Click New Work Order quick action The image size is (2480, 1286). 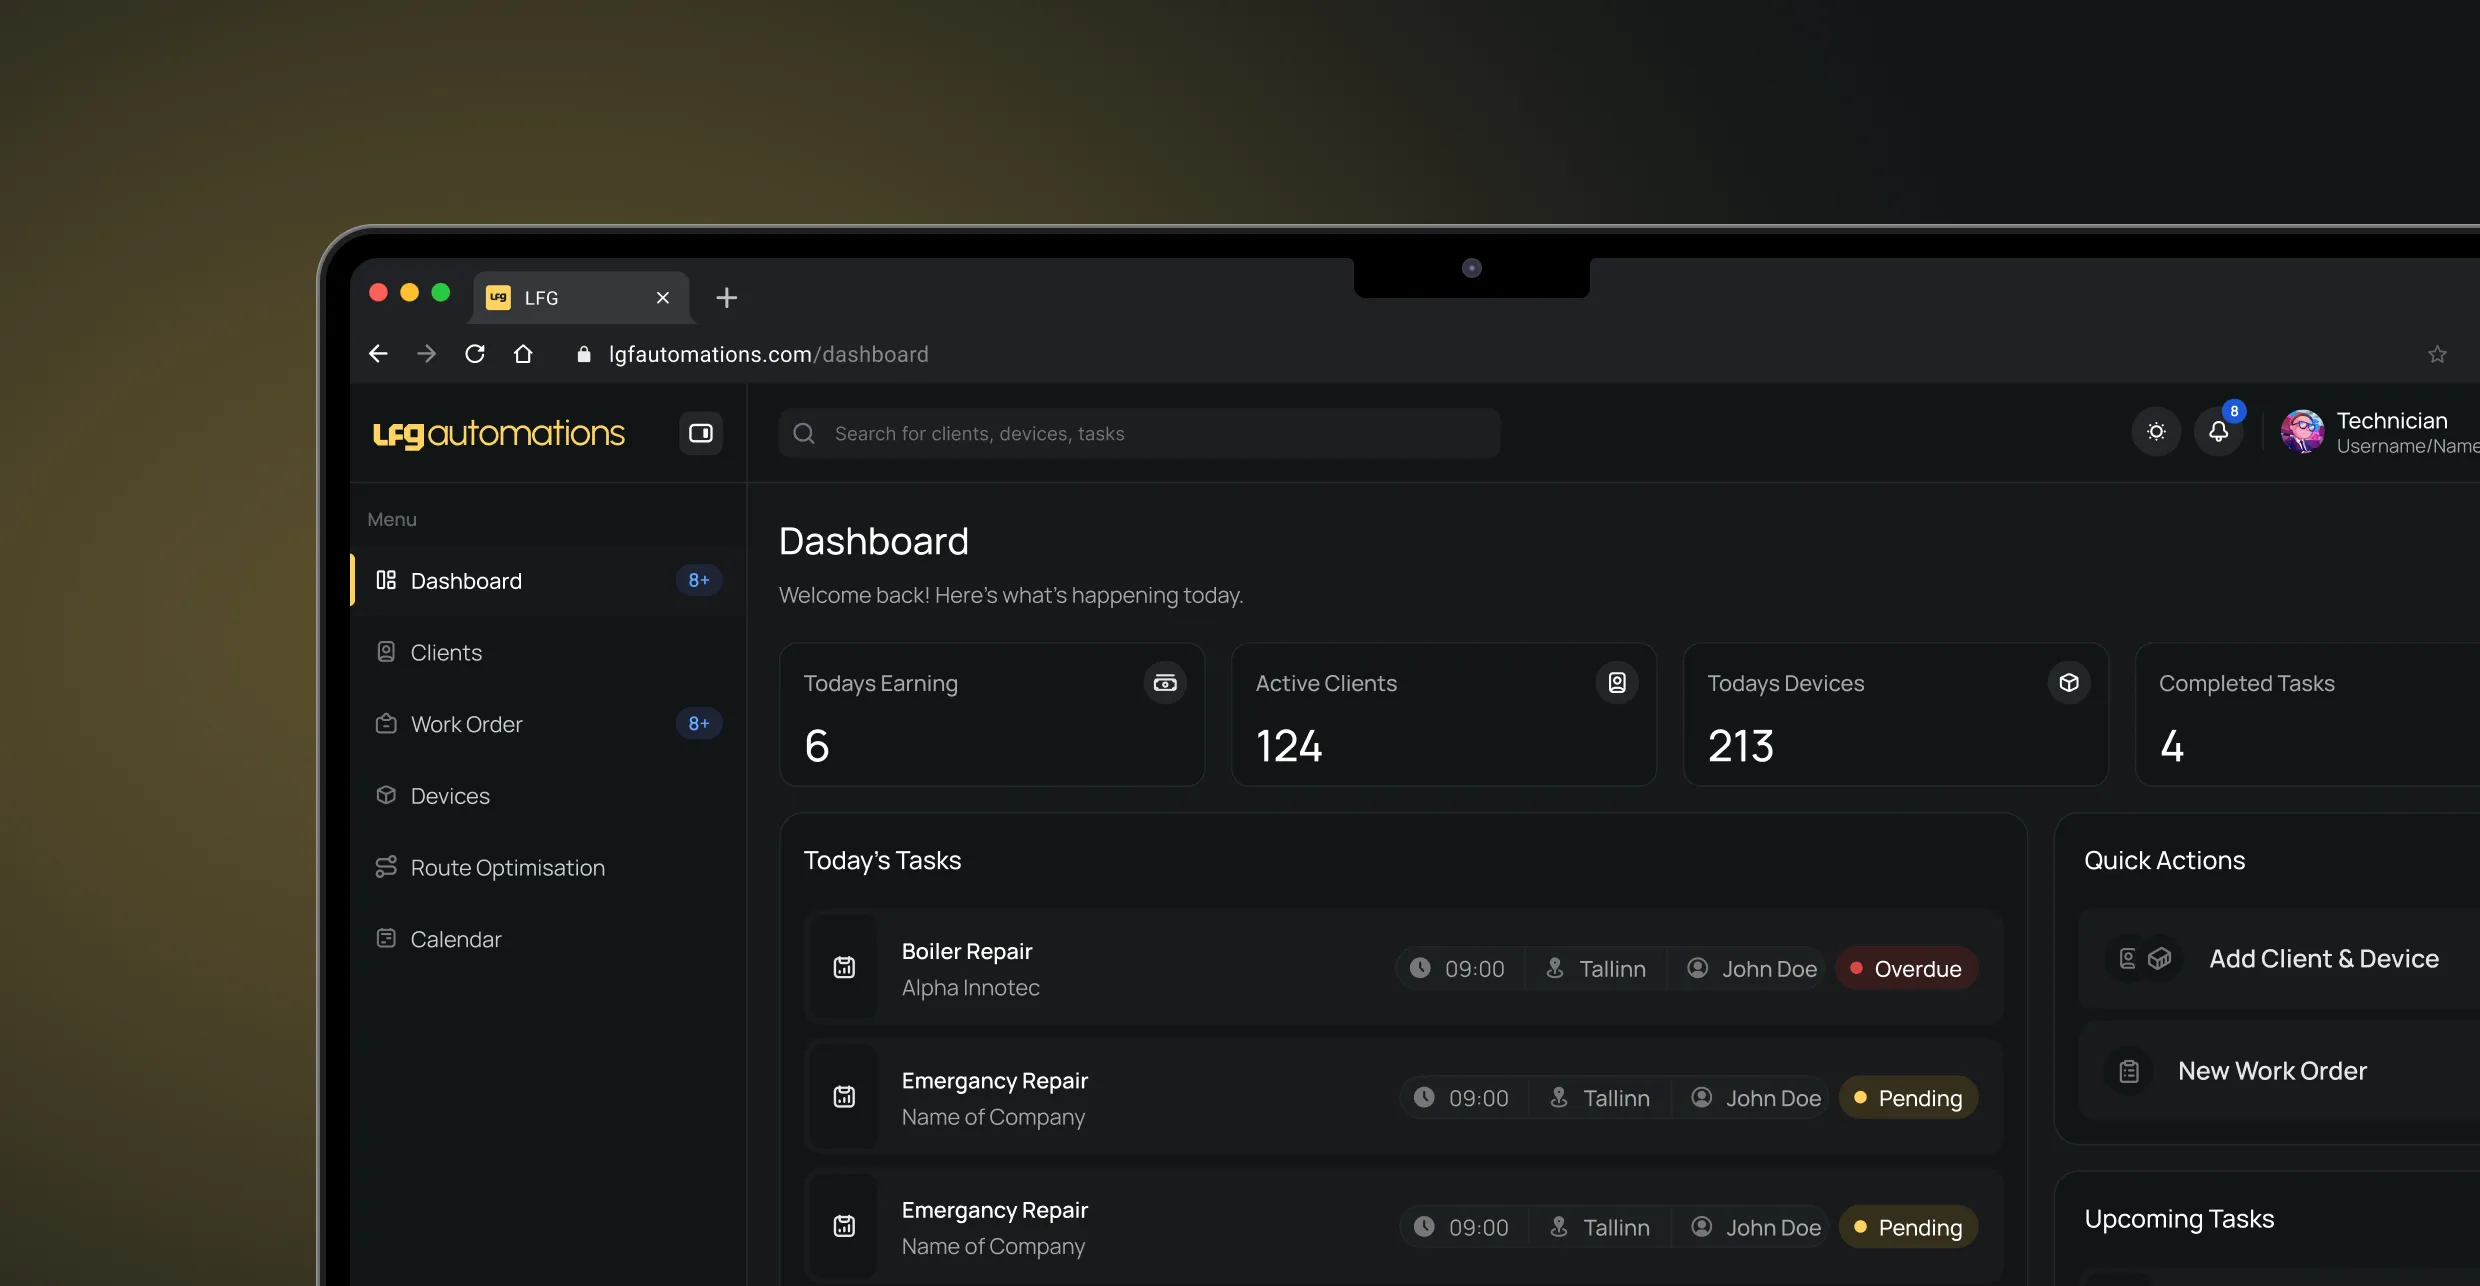click(2272, 1071)
